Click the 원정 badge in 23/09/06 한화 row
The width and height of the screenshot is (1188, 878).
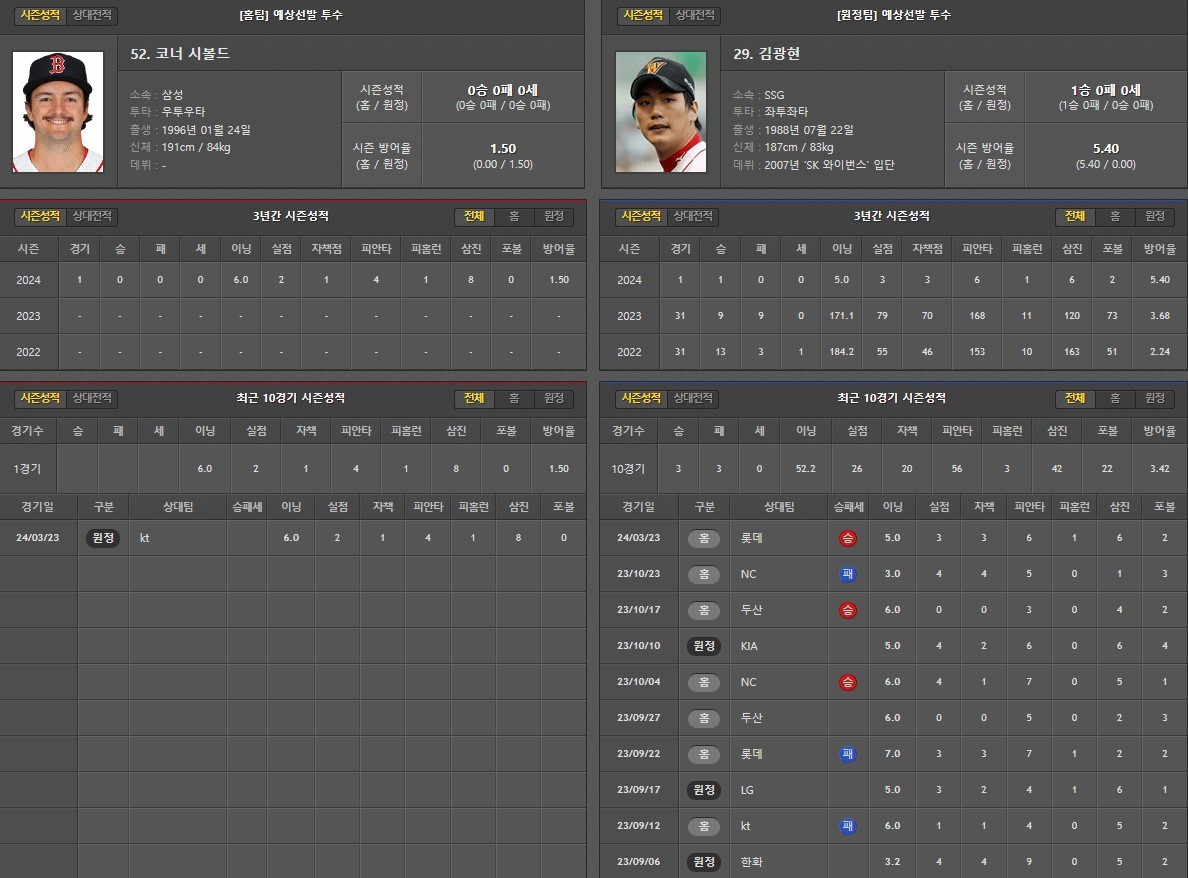pos(704,862)
